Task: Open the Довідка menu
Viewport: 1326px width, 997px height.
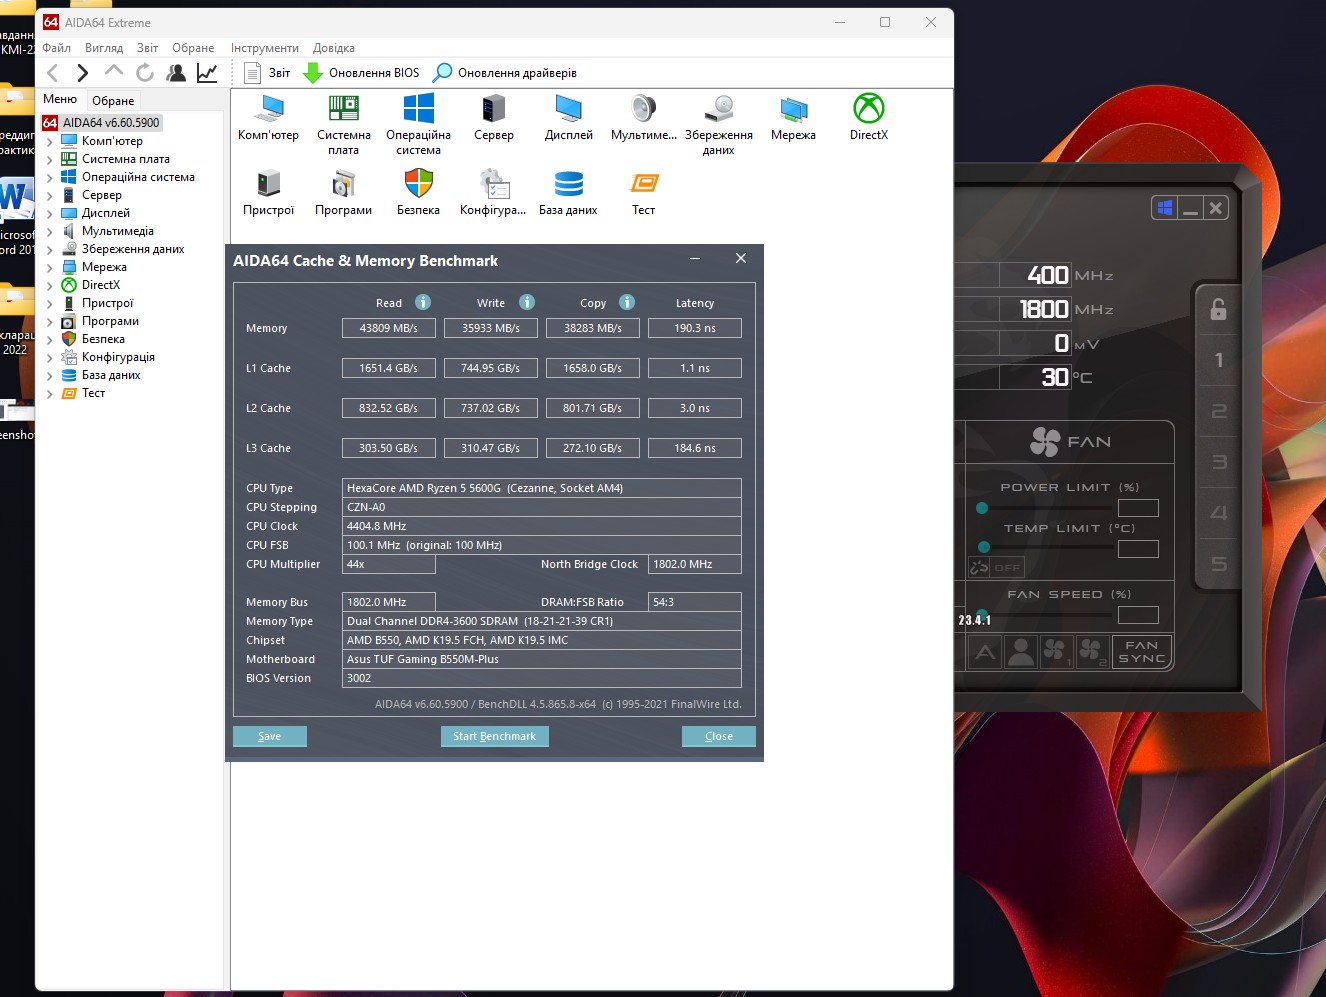Action: pyautogui.click(x=334, y=48)
